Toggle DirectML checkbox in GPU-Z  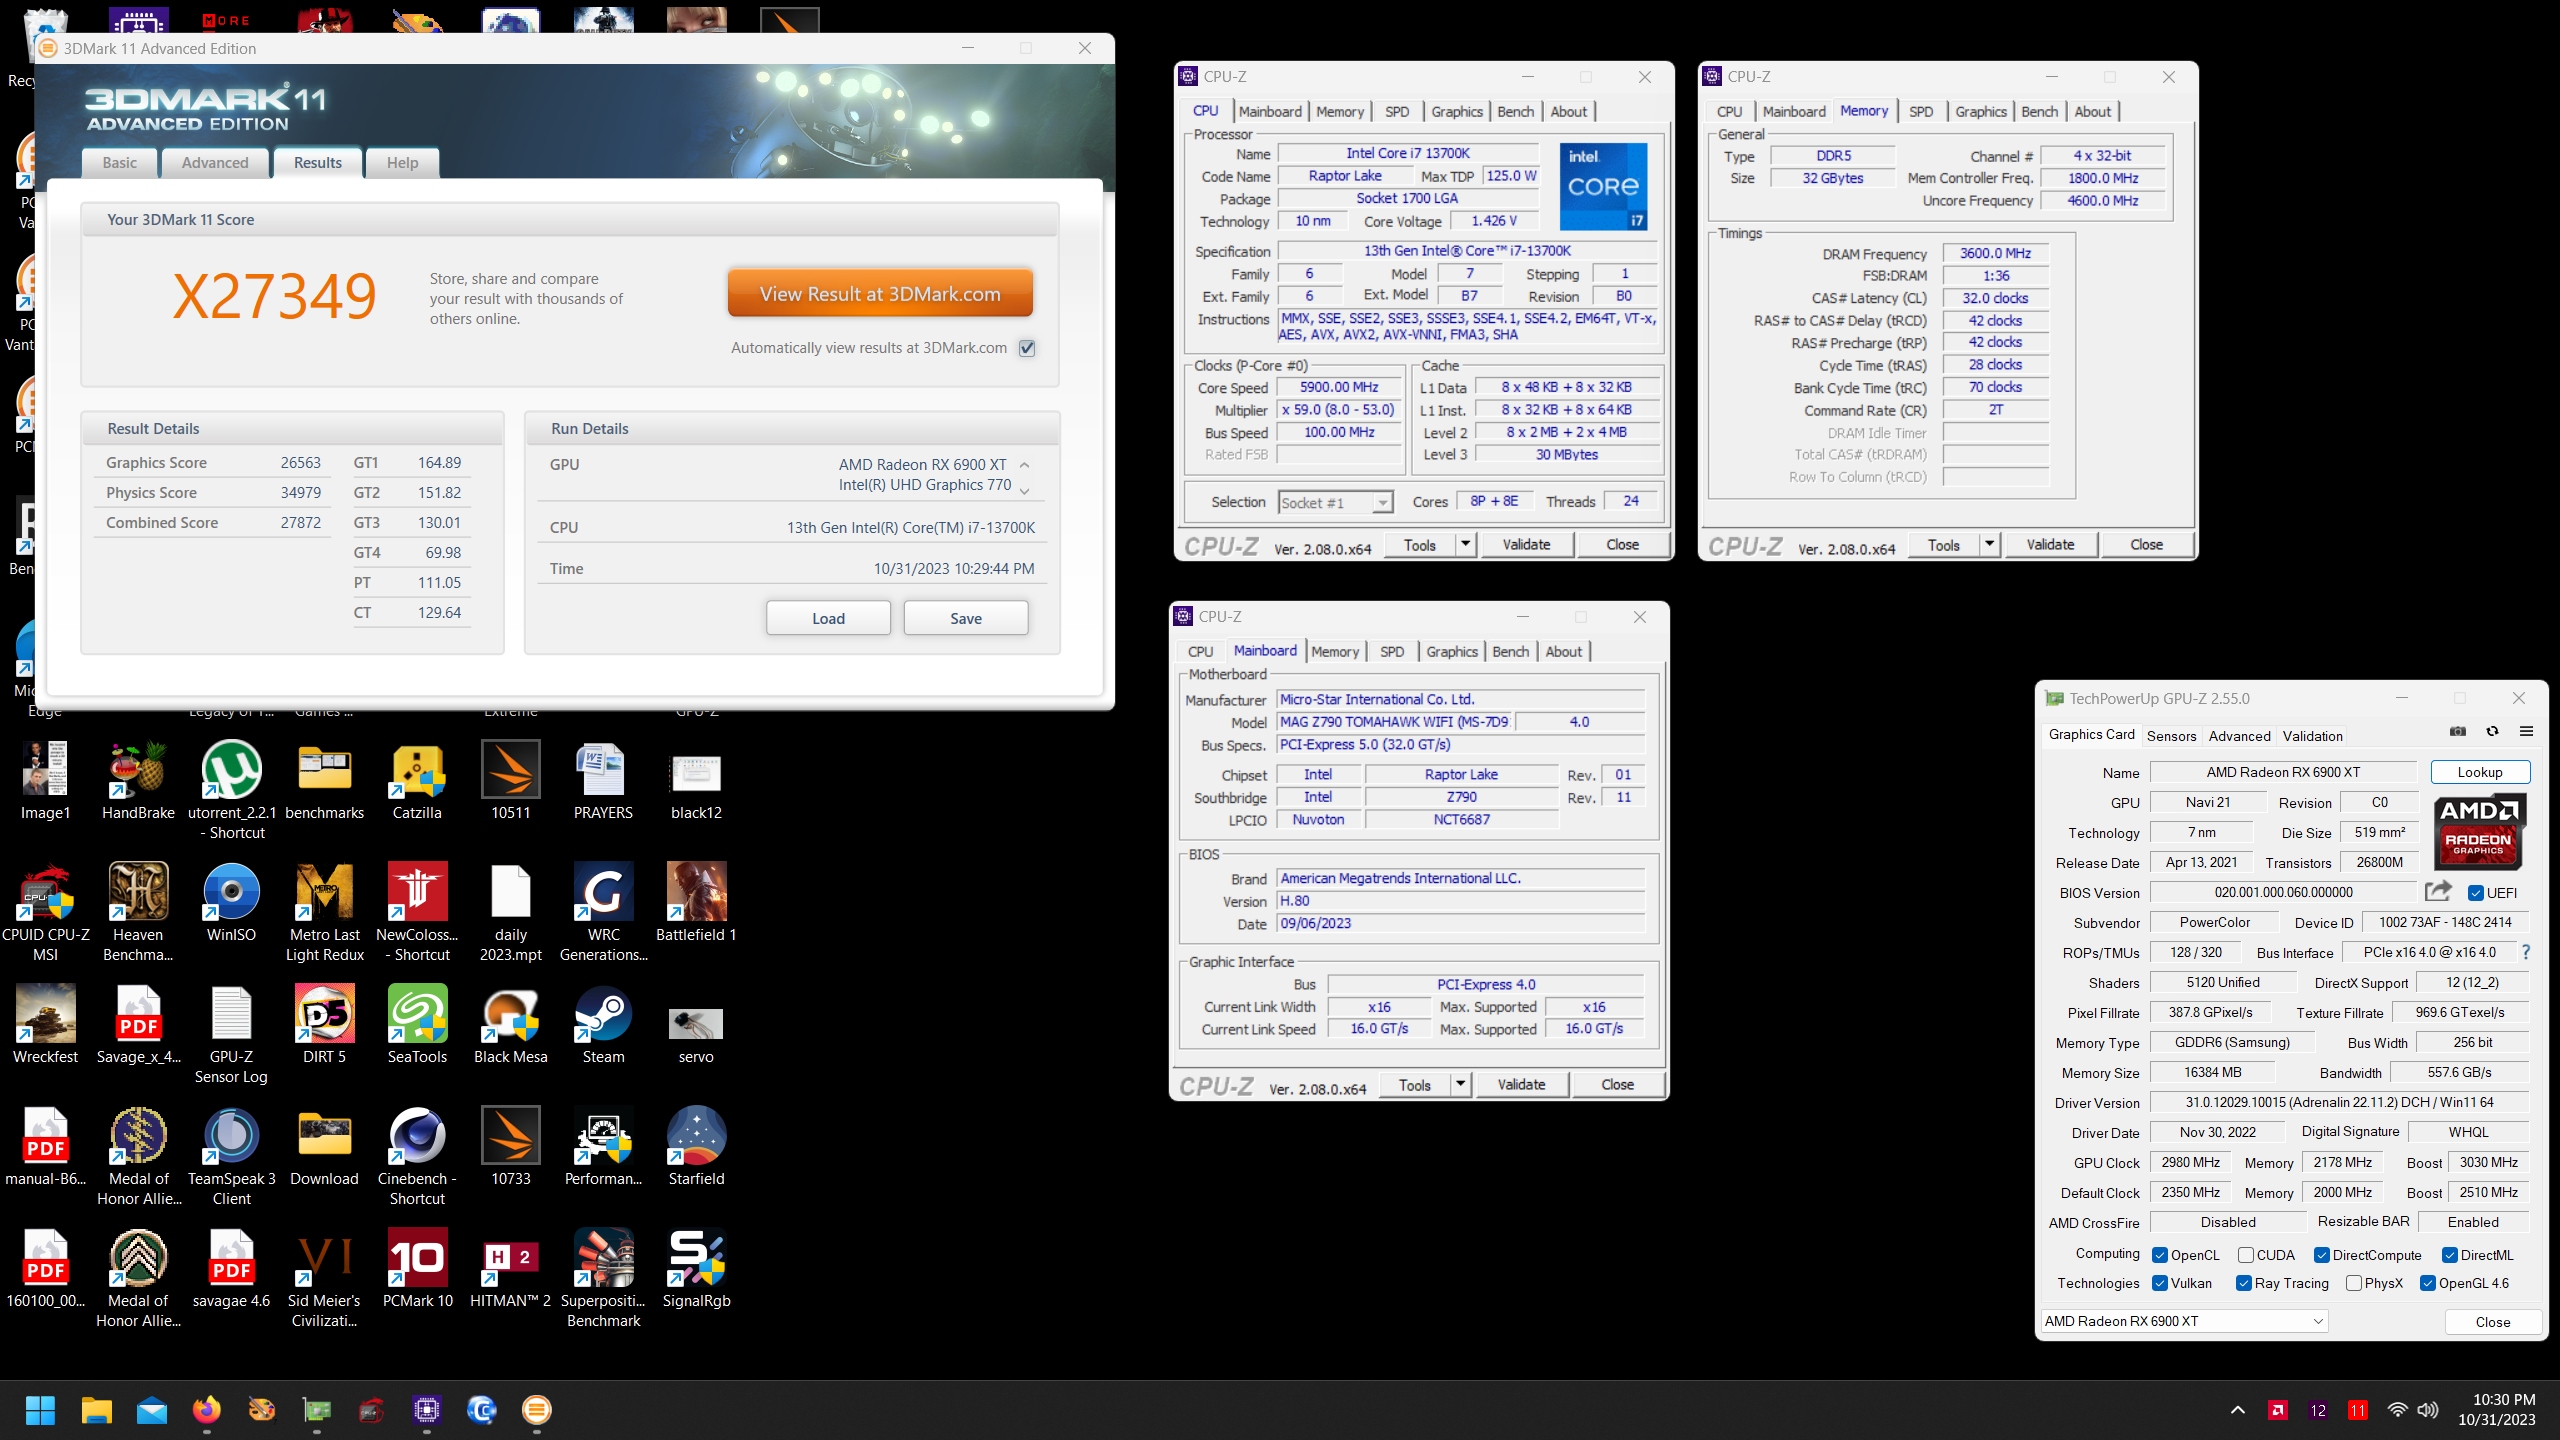coord(2450,1255)
